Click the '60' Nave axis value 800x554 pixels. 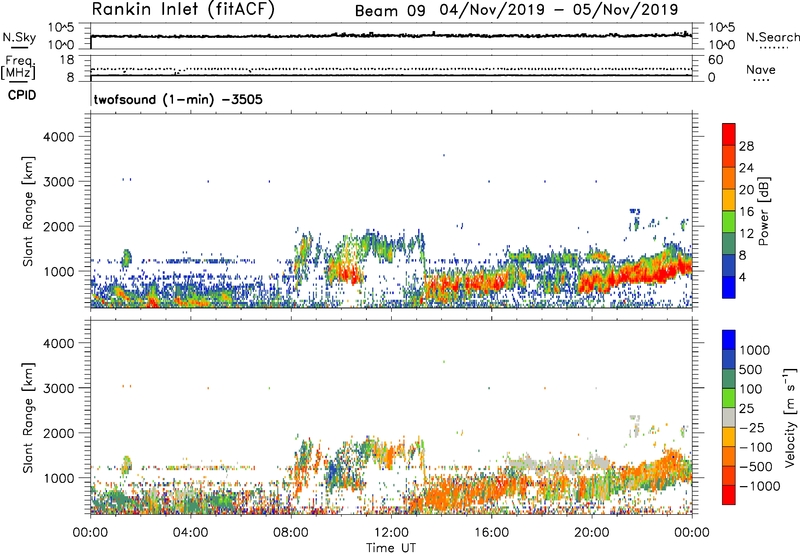tap(715, 60)
